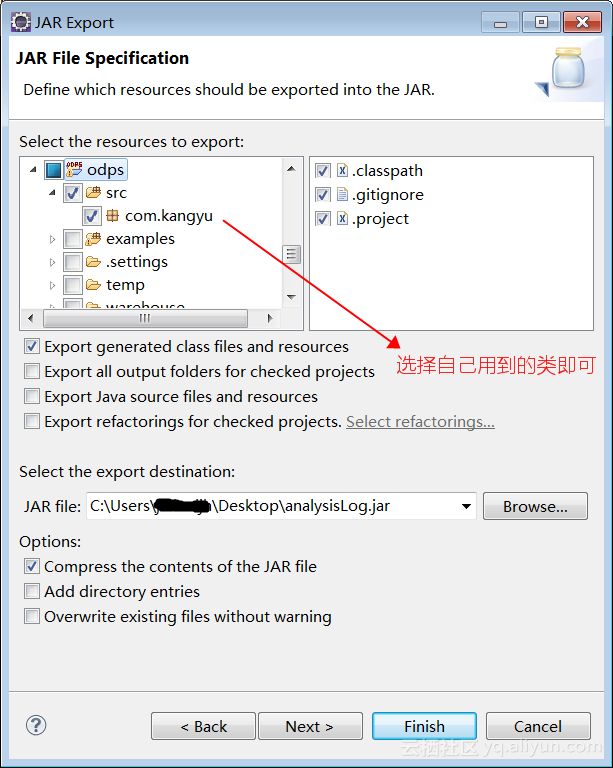Click the .settings folder icon

pos(93,262)
